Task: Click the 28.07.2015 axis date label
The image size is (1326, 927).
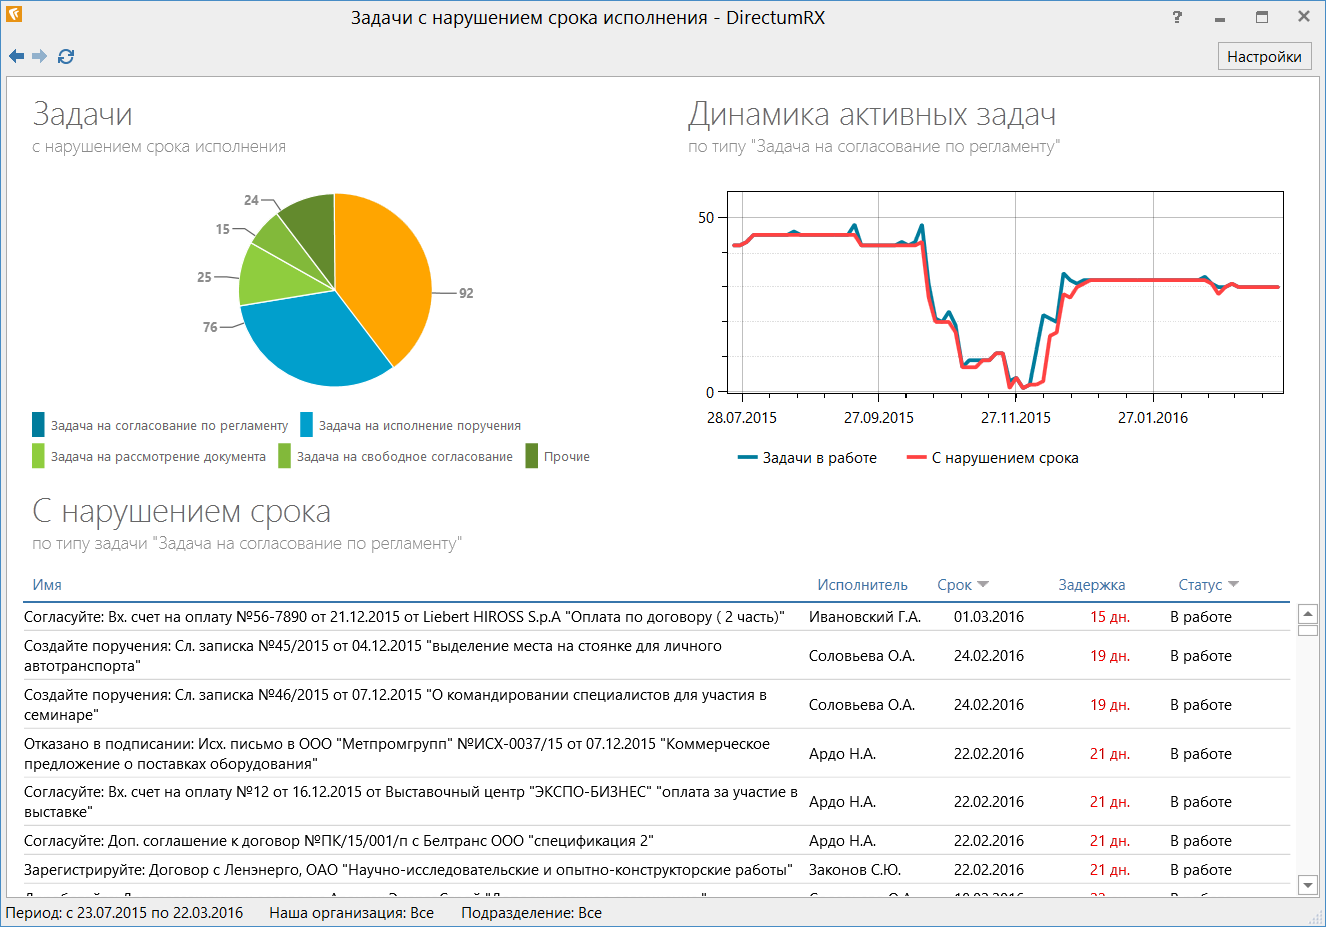Action: click(x=742, y=418)
